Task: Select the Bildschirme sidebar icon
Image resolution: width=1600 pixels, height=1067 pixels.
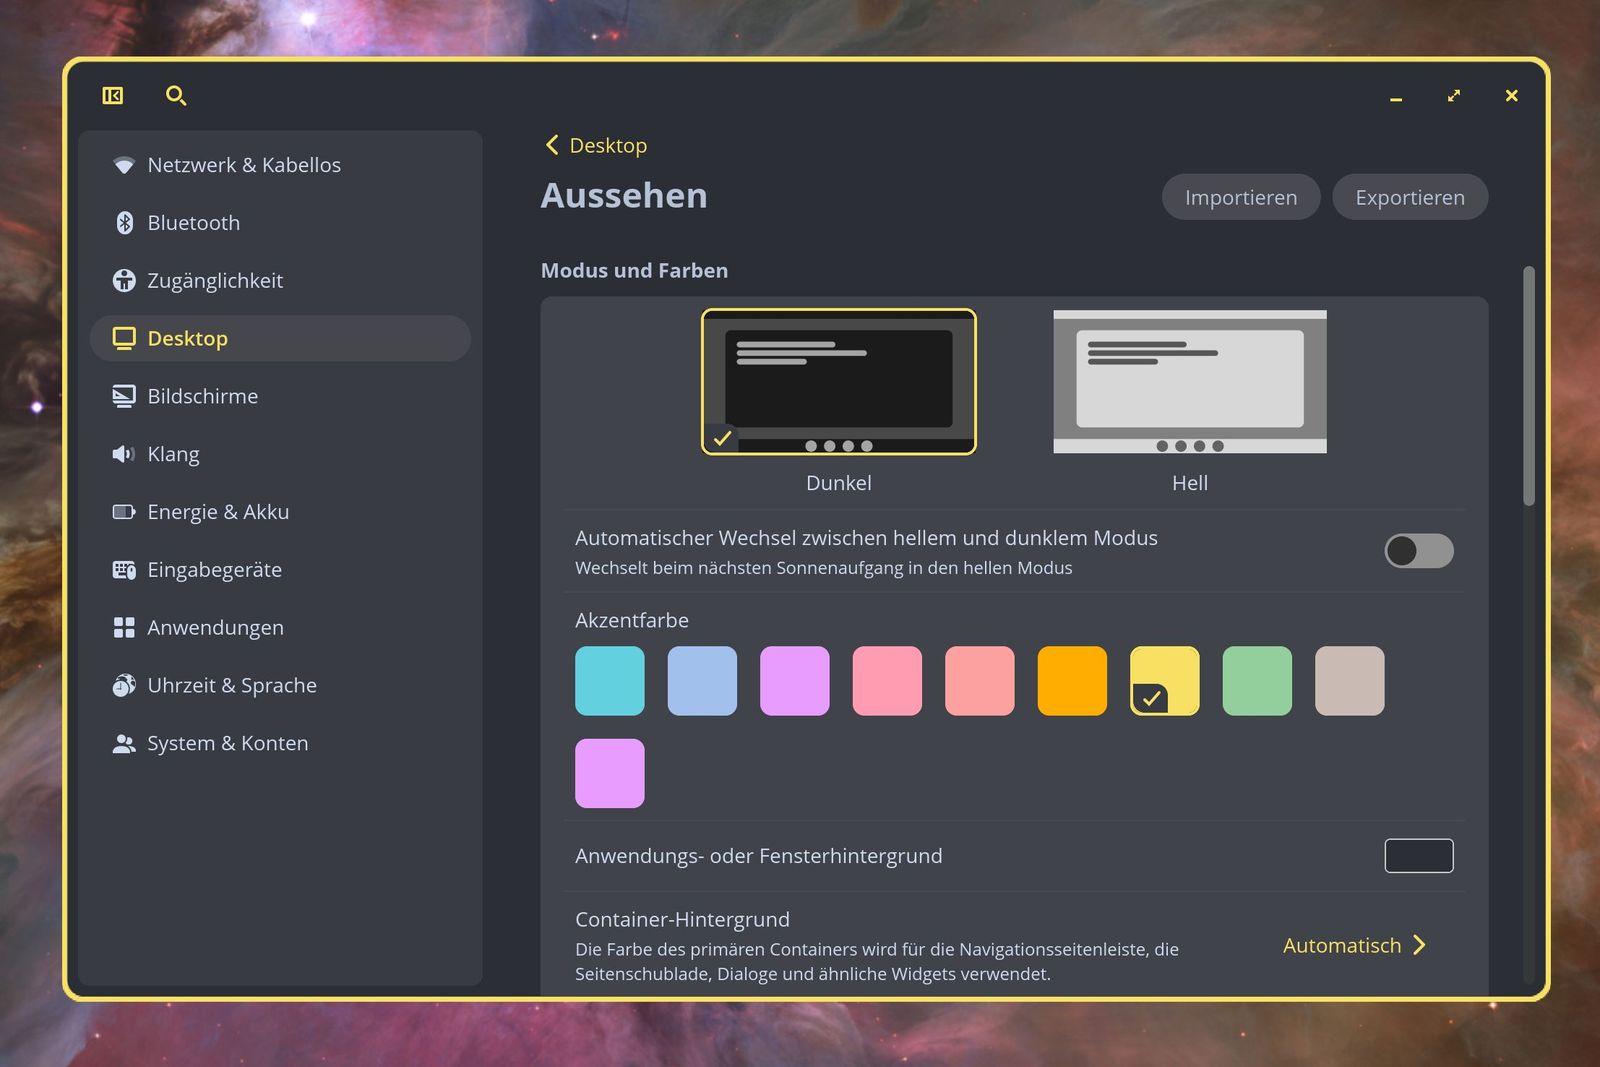Action: click(124, 396)
